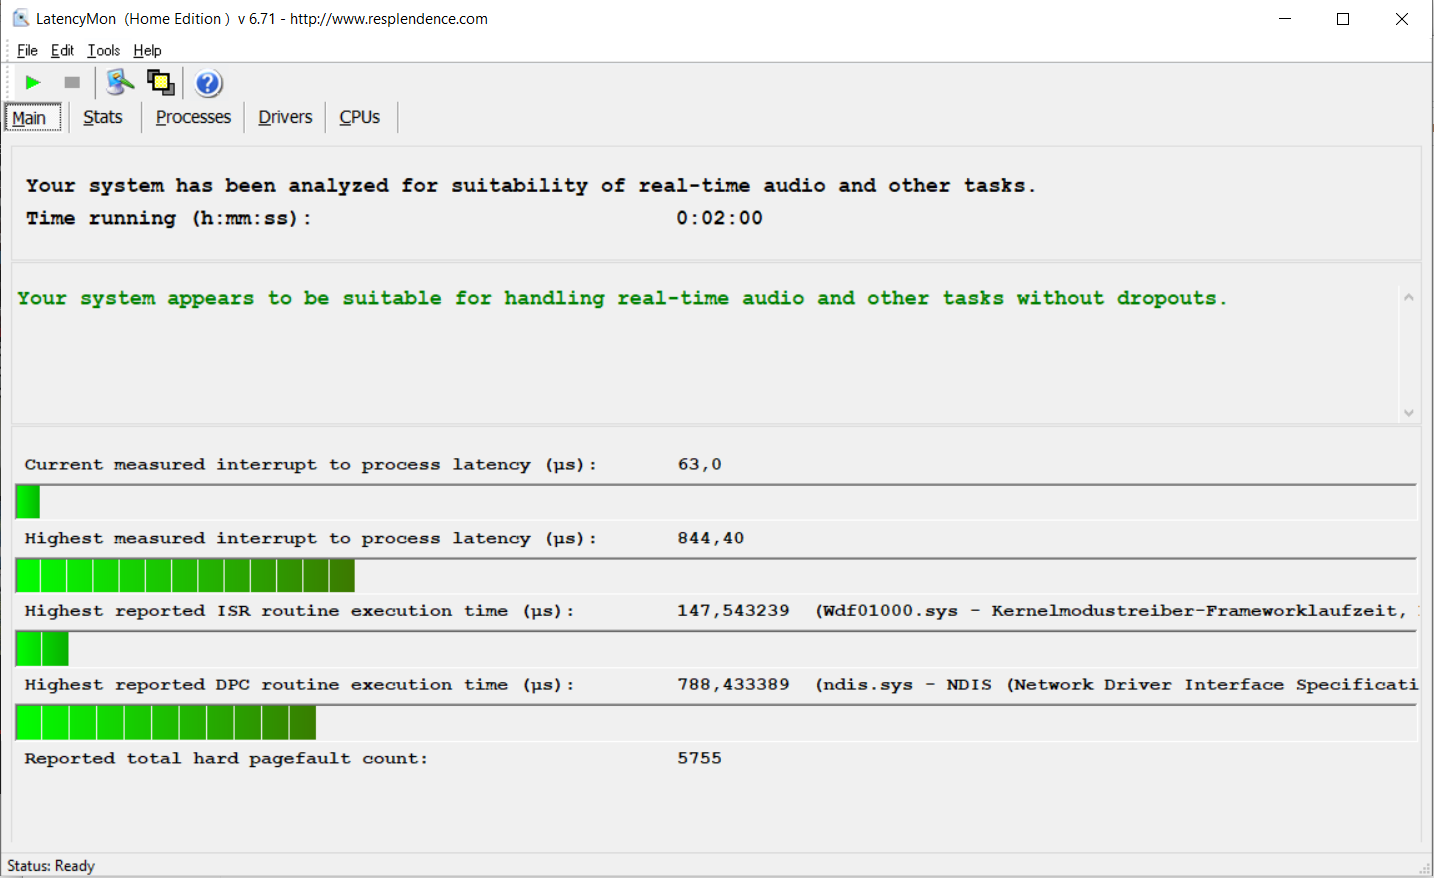The image size is (1434, 878).
Task: Open the options icon with monitor and brush
Action: [x=120, y=83]
